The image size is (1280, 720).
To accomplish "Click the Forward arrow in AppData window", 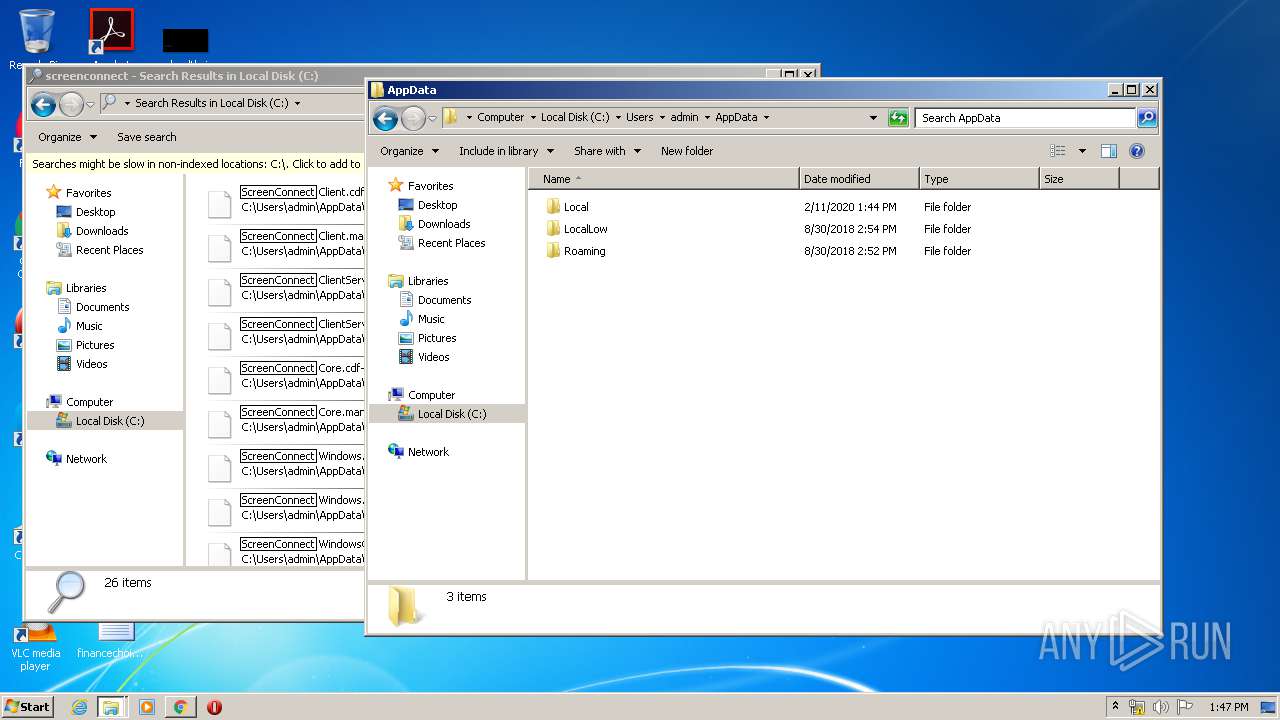I will tap(413, 118).
